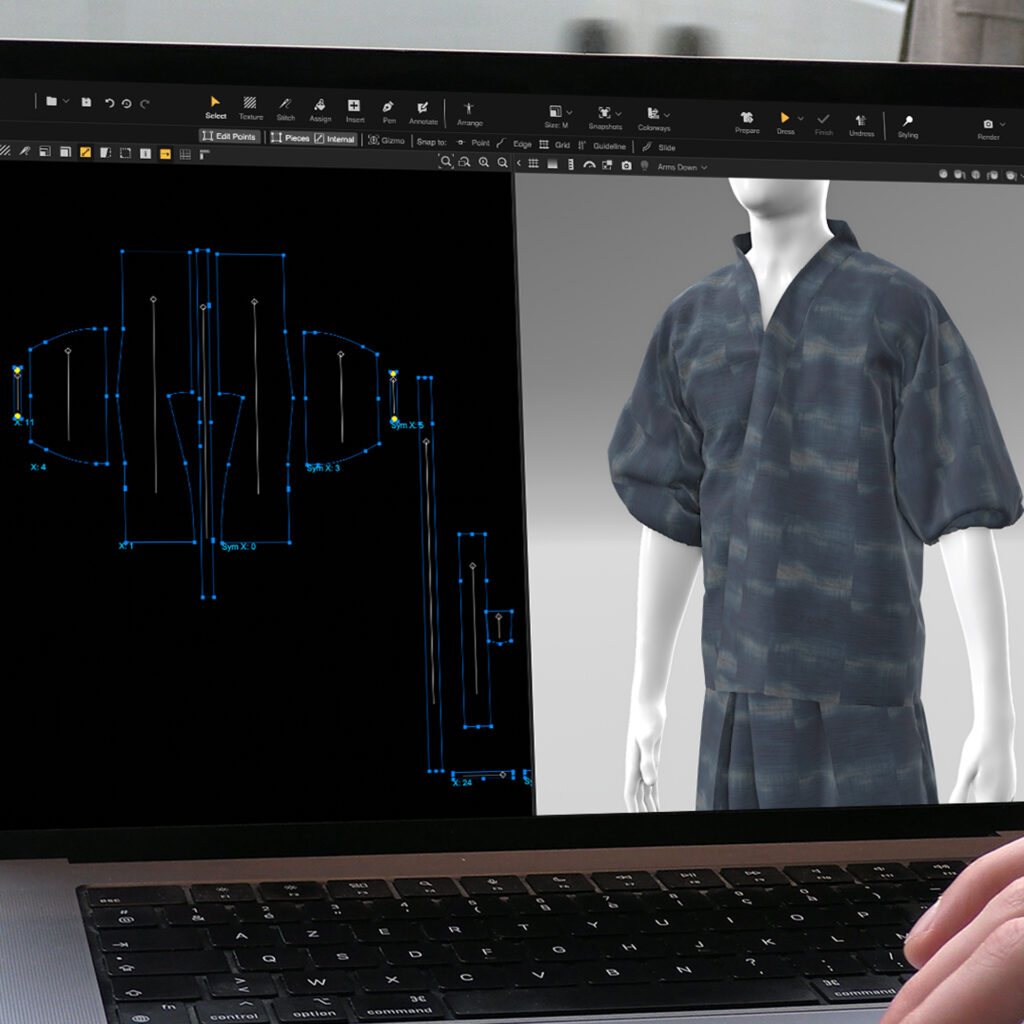Expand the folder icon dropdown arrow

click(x=66, y=102)
